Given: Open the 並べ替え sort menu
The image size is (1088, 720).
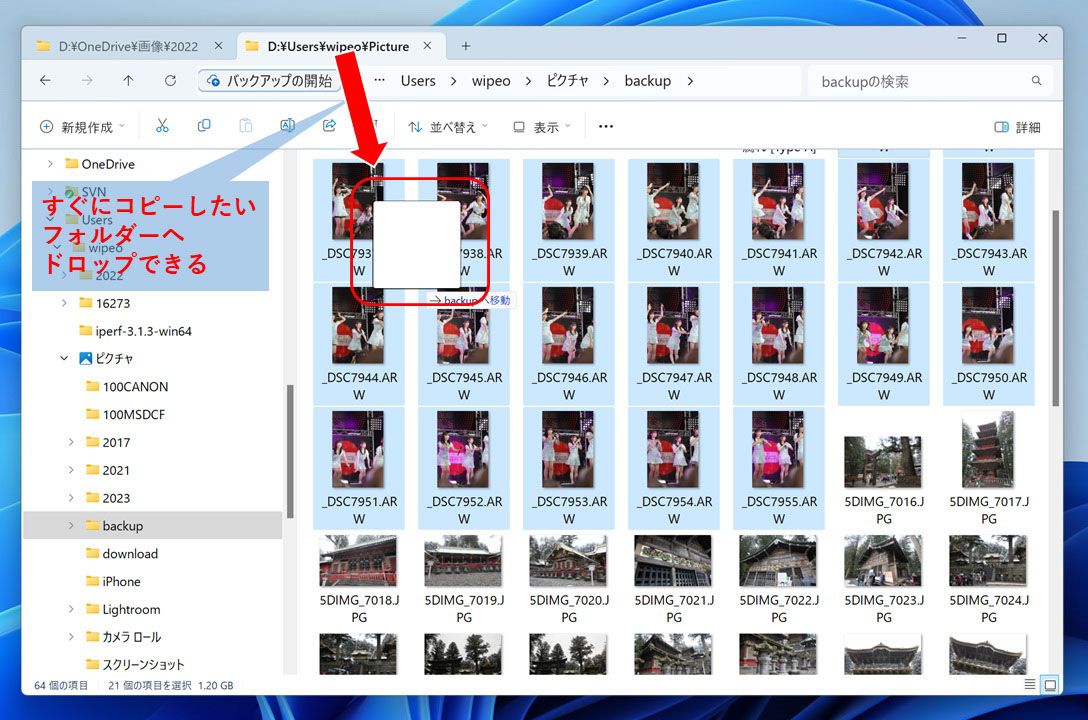Looking at the screenshot, I should (448, 127).
